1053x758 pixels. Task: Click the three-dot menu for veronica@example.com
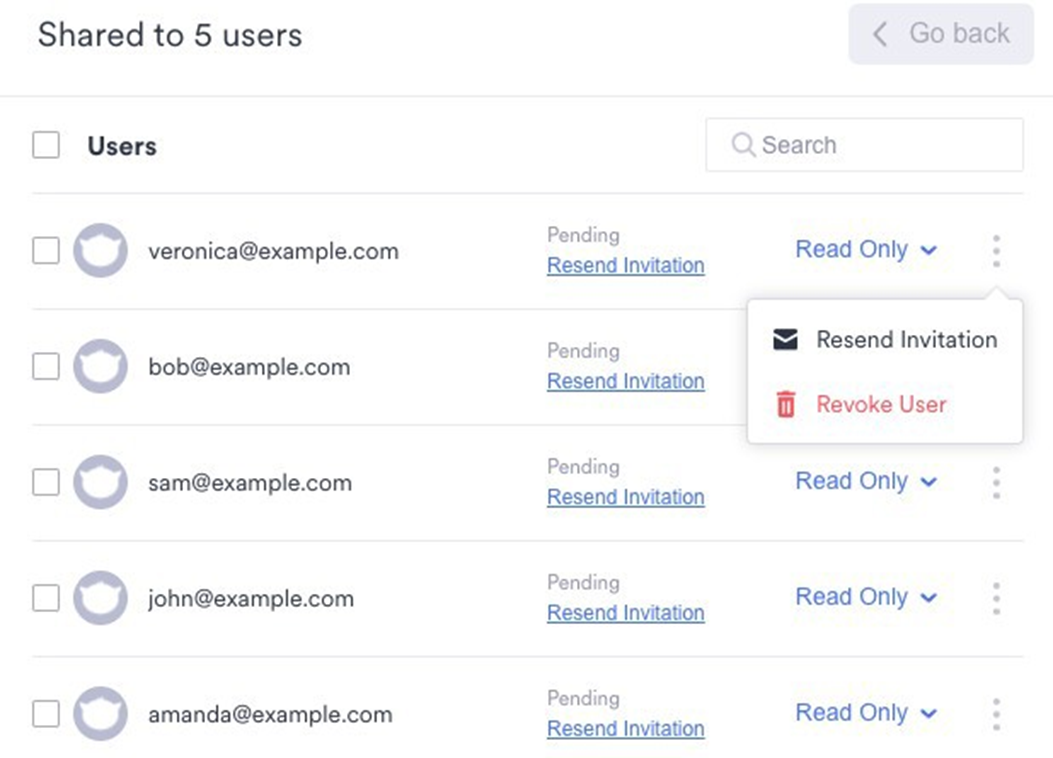tap(996, 250)
